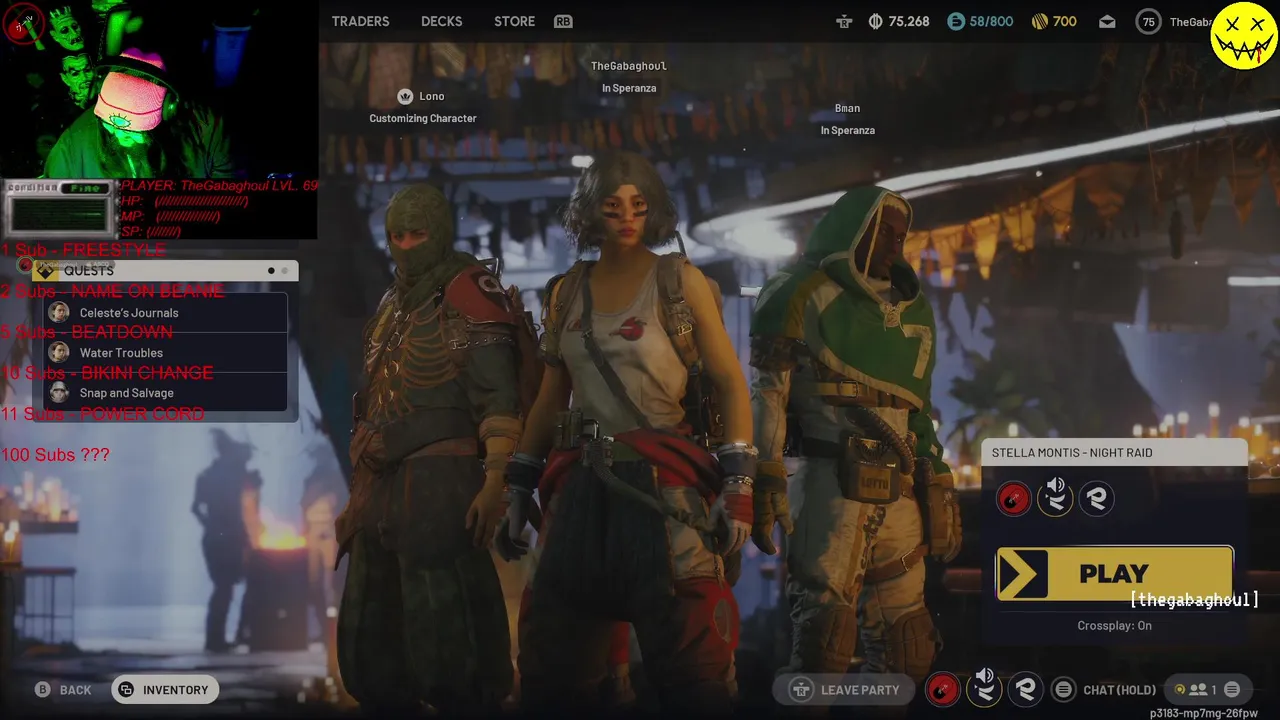This screenshot has width=1280, height=720.
Task: Go BACK using the bottom-left label
Action: click(75, 690)
